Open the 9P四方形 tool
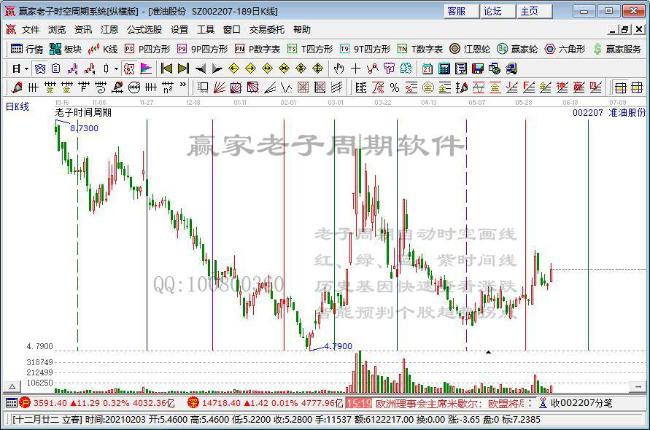This screenshot has width=650, height=430. point(202,49)
